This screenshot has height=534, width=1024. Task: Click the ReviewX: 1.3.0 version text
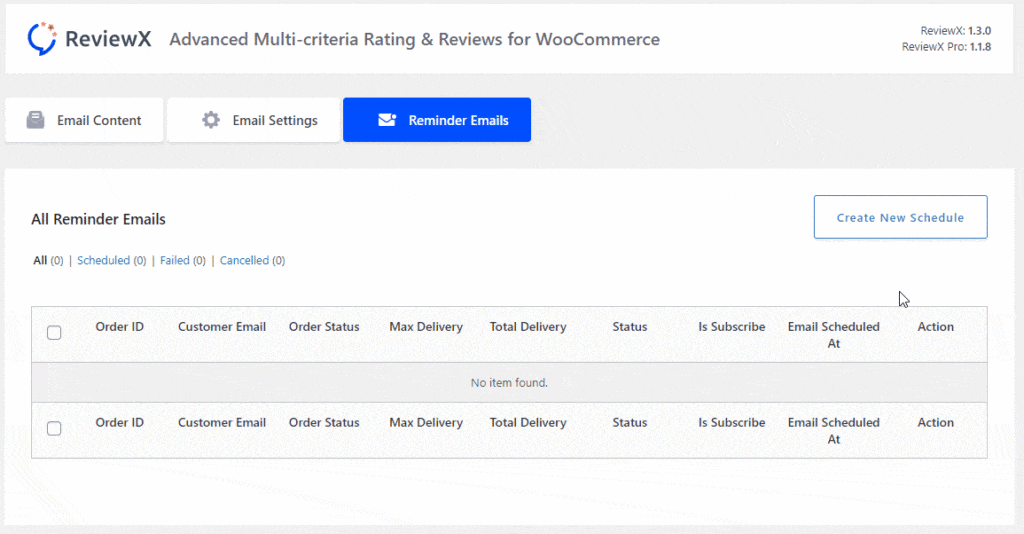tap(955, 31)
